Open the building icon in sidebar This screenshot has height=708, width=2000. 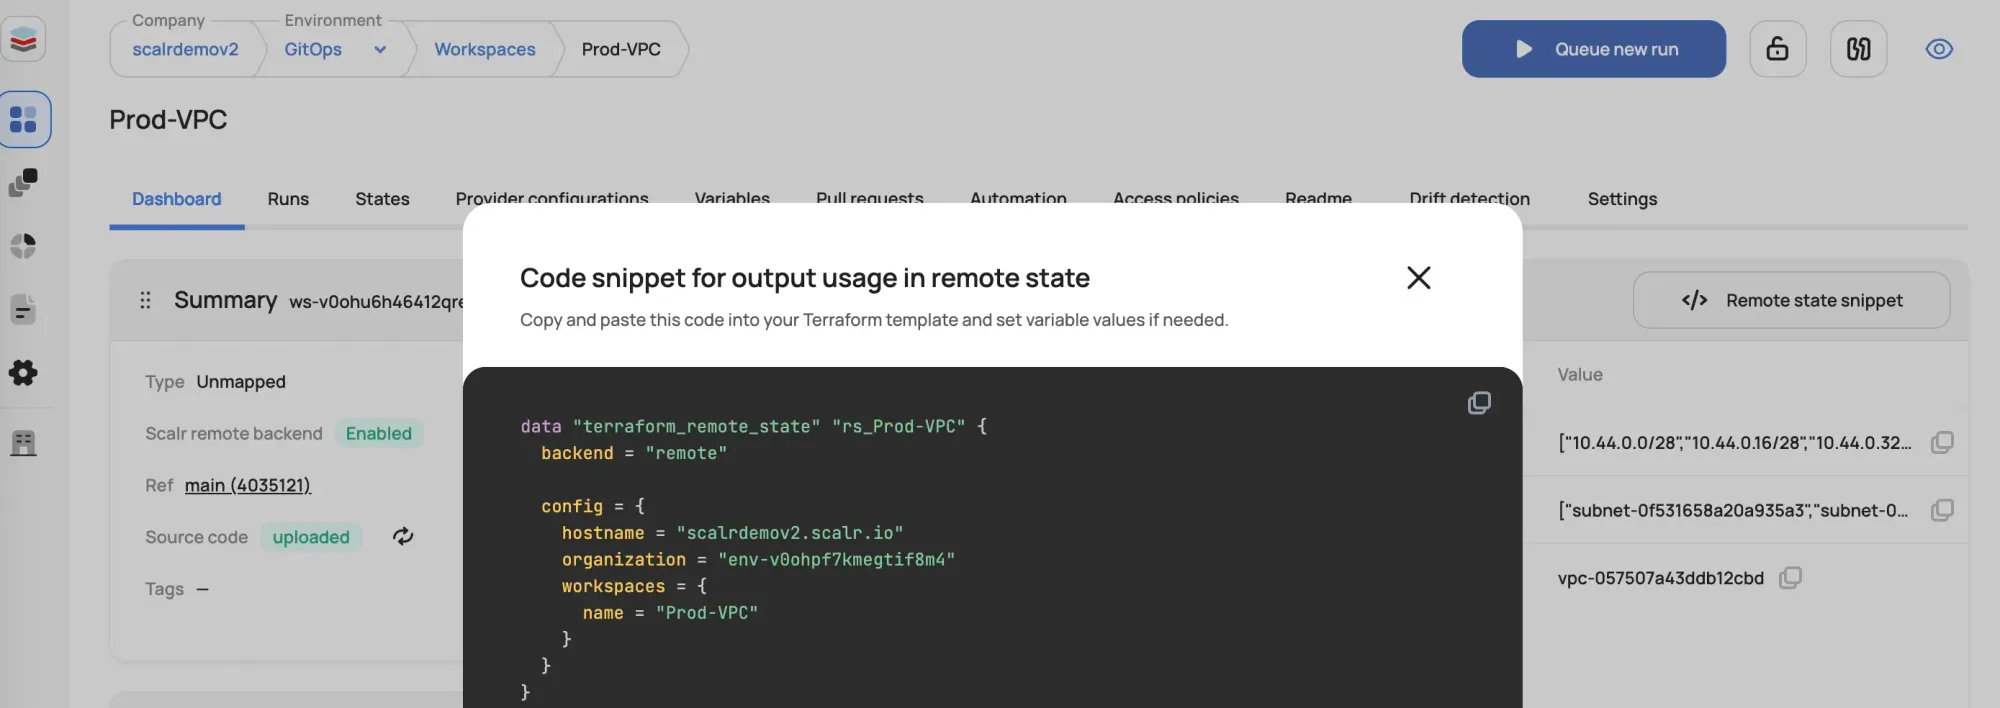(23, 443)
